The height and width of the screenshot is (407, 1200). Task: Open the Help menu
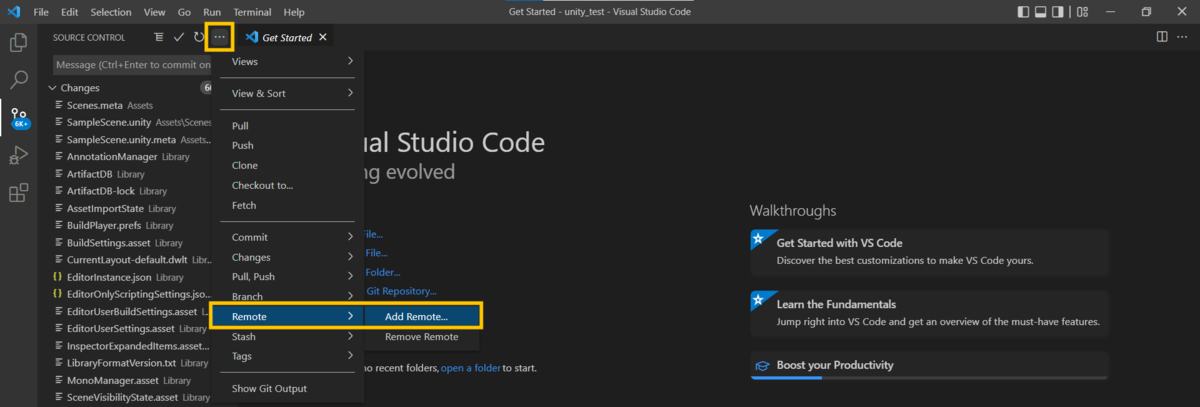294,12
